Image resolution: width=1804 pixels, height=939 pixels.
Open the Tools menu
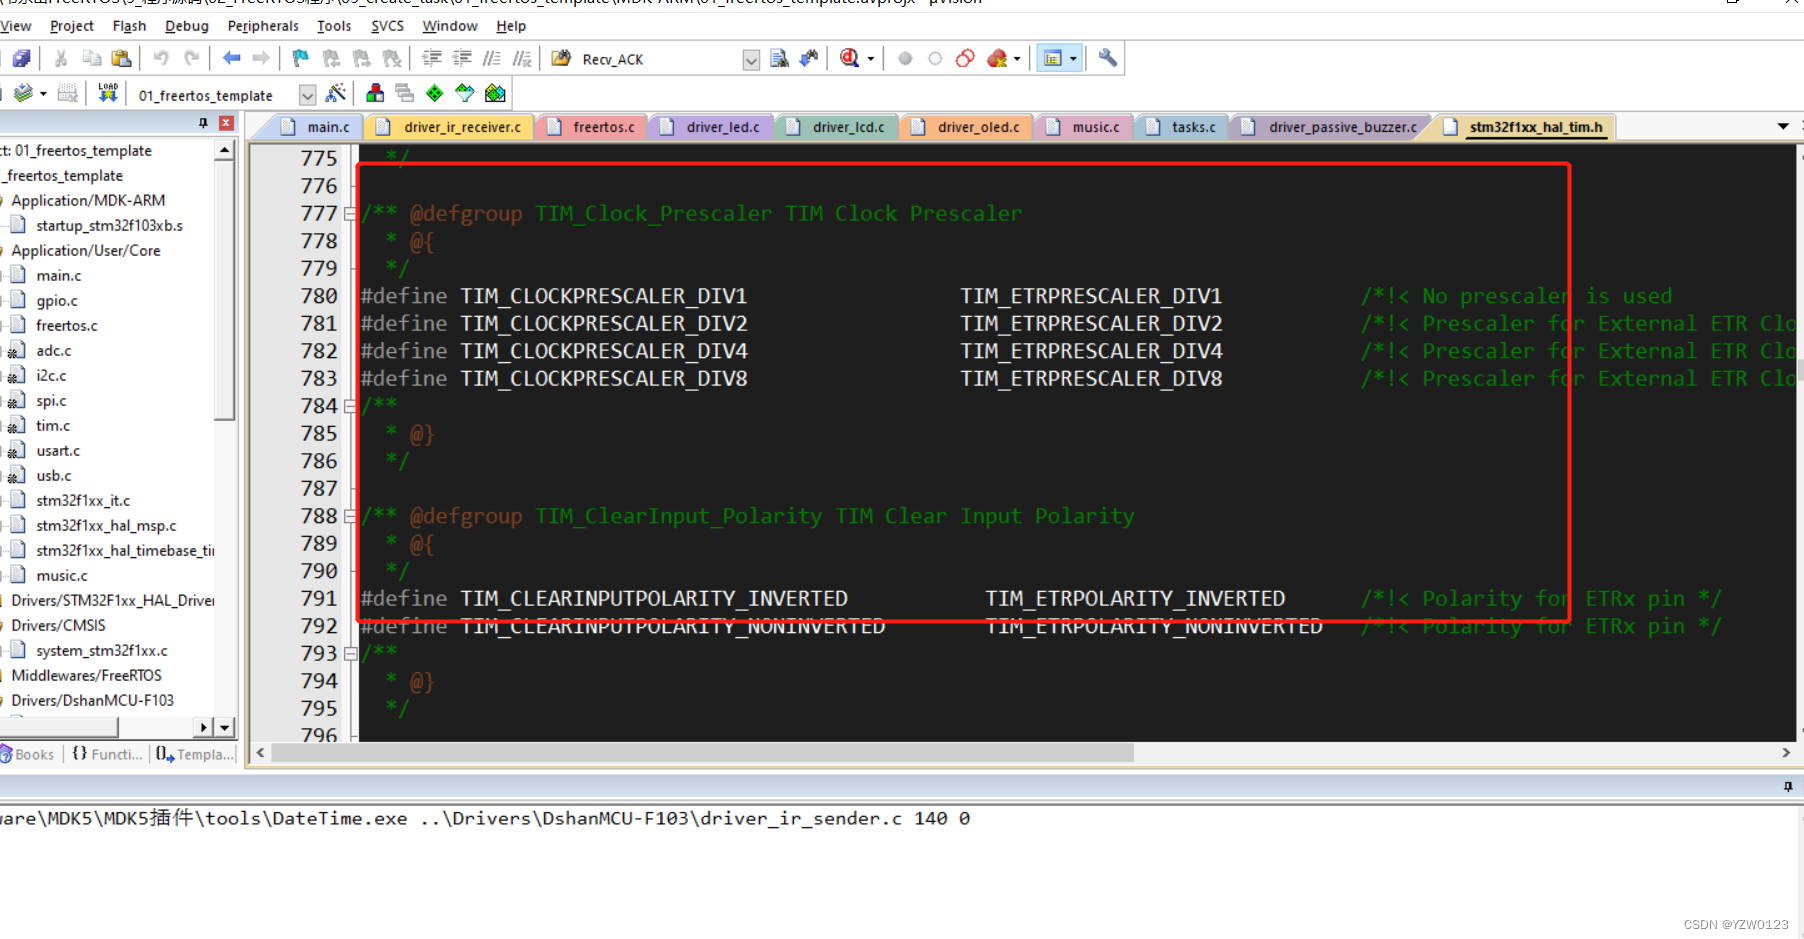tap(334, 26)
